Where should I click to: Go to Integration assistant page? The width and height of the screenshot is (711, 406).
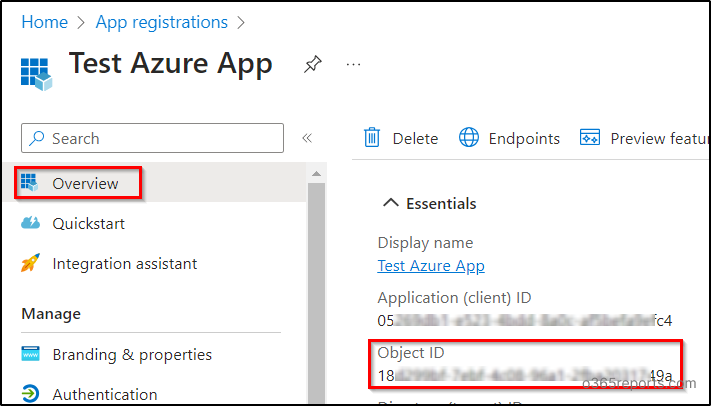(x=125, y=264)
